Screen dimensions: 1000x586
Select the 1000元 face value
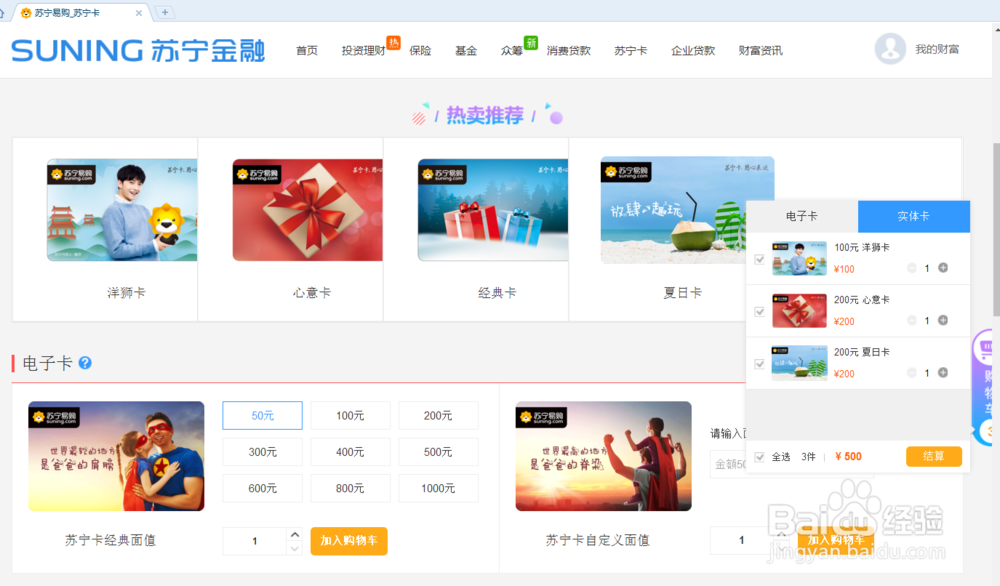point(438,488)
